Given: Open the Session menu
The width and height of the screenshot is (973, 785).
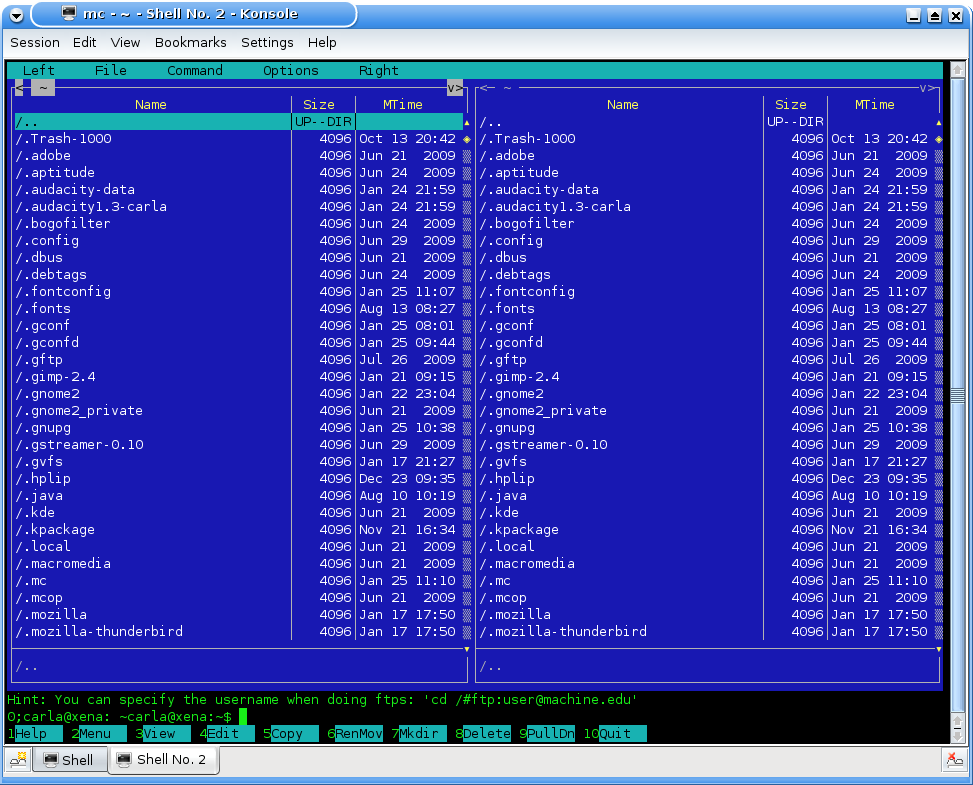Looking at the screenshot, I should coord(35,42).
